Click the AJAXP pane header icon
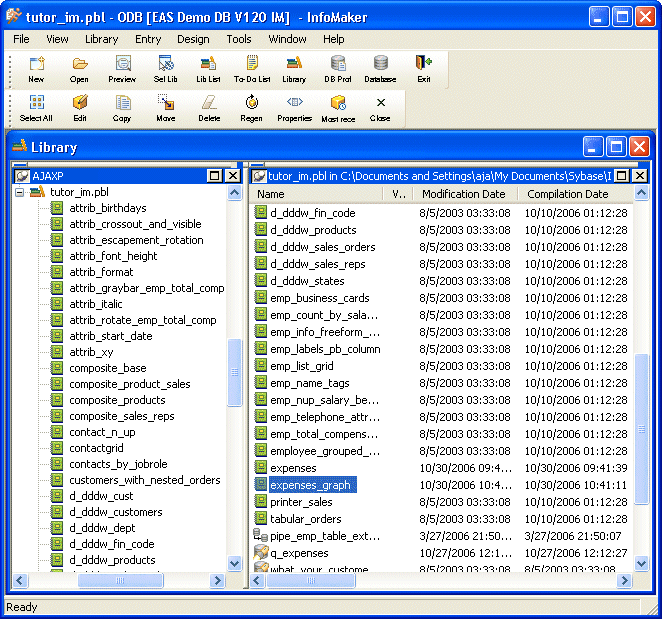The image size is (662, 619). pos(22,176)
